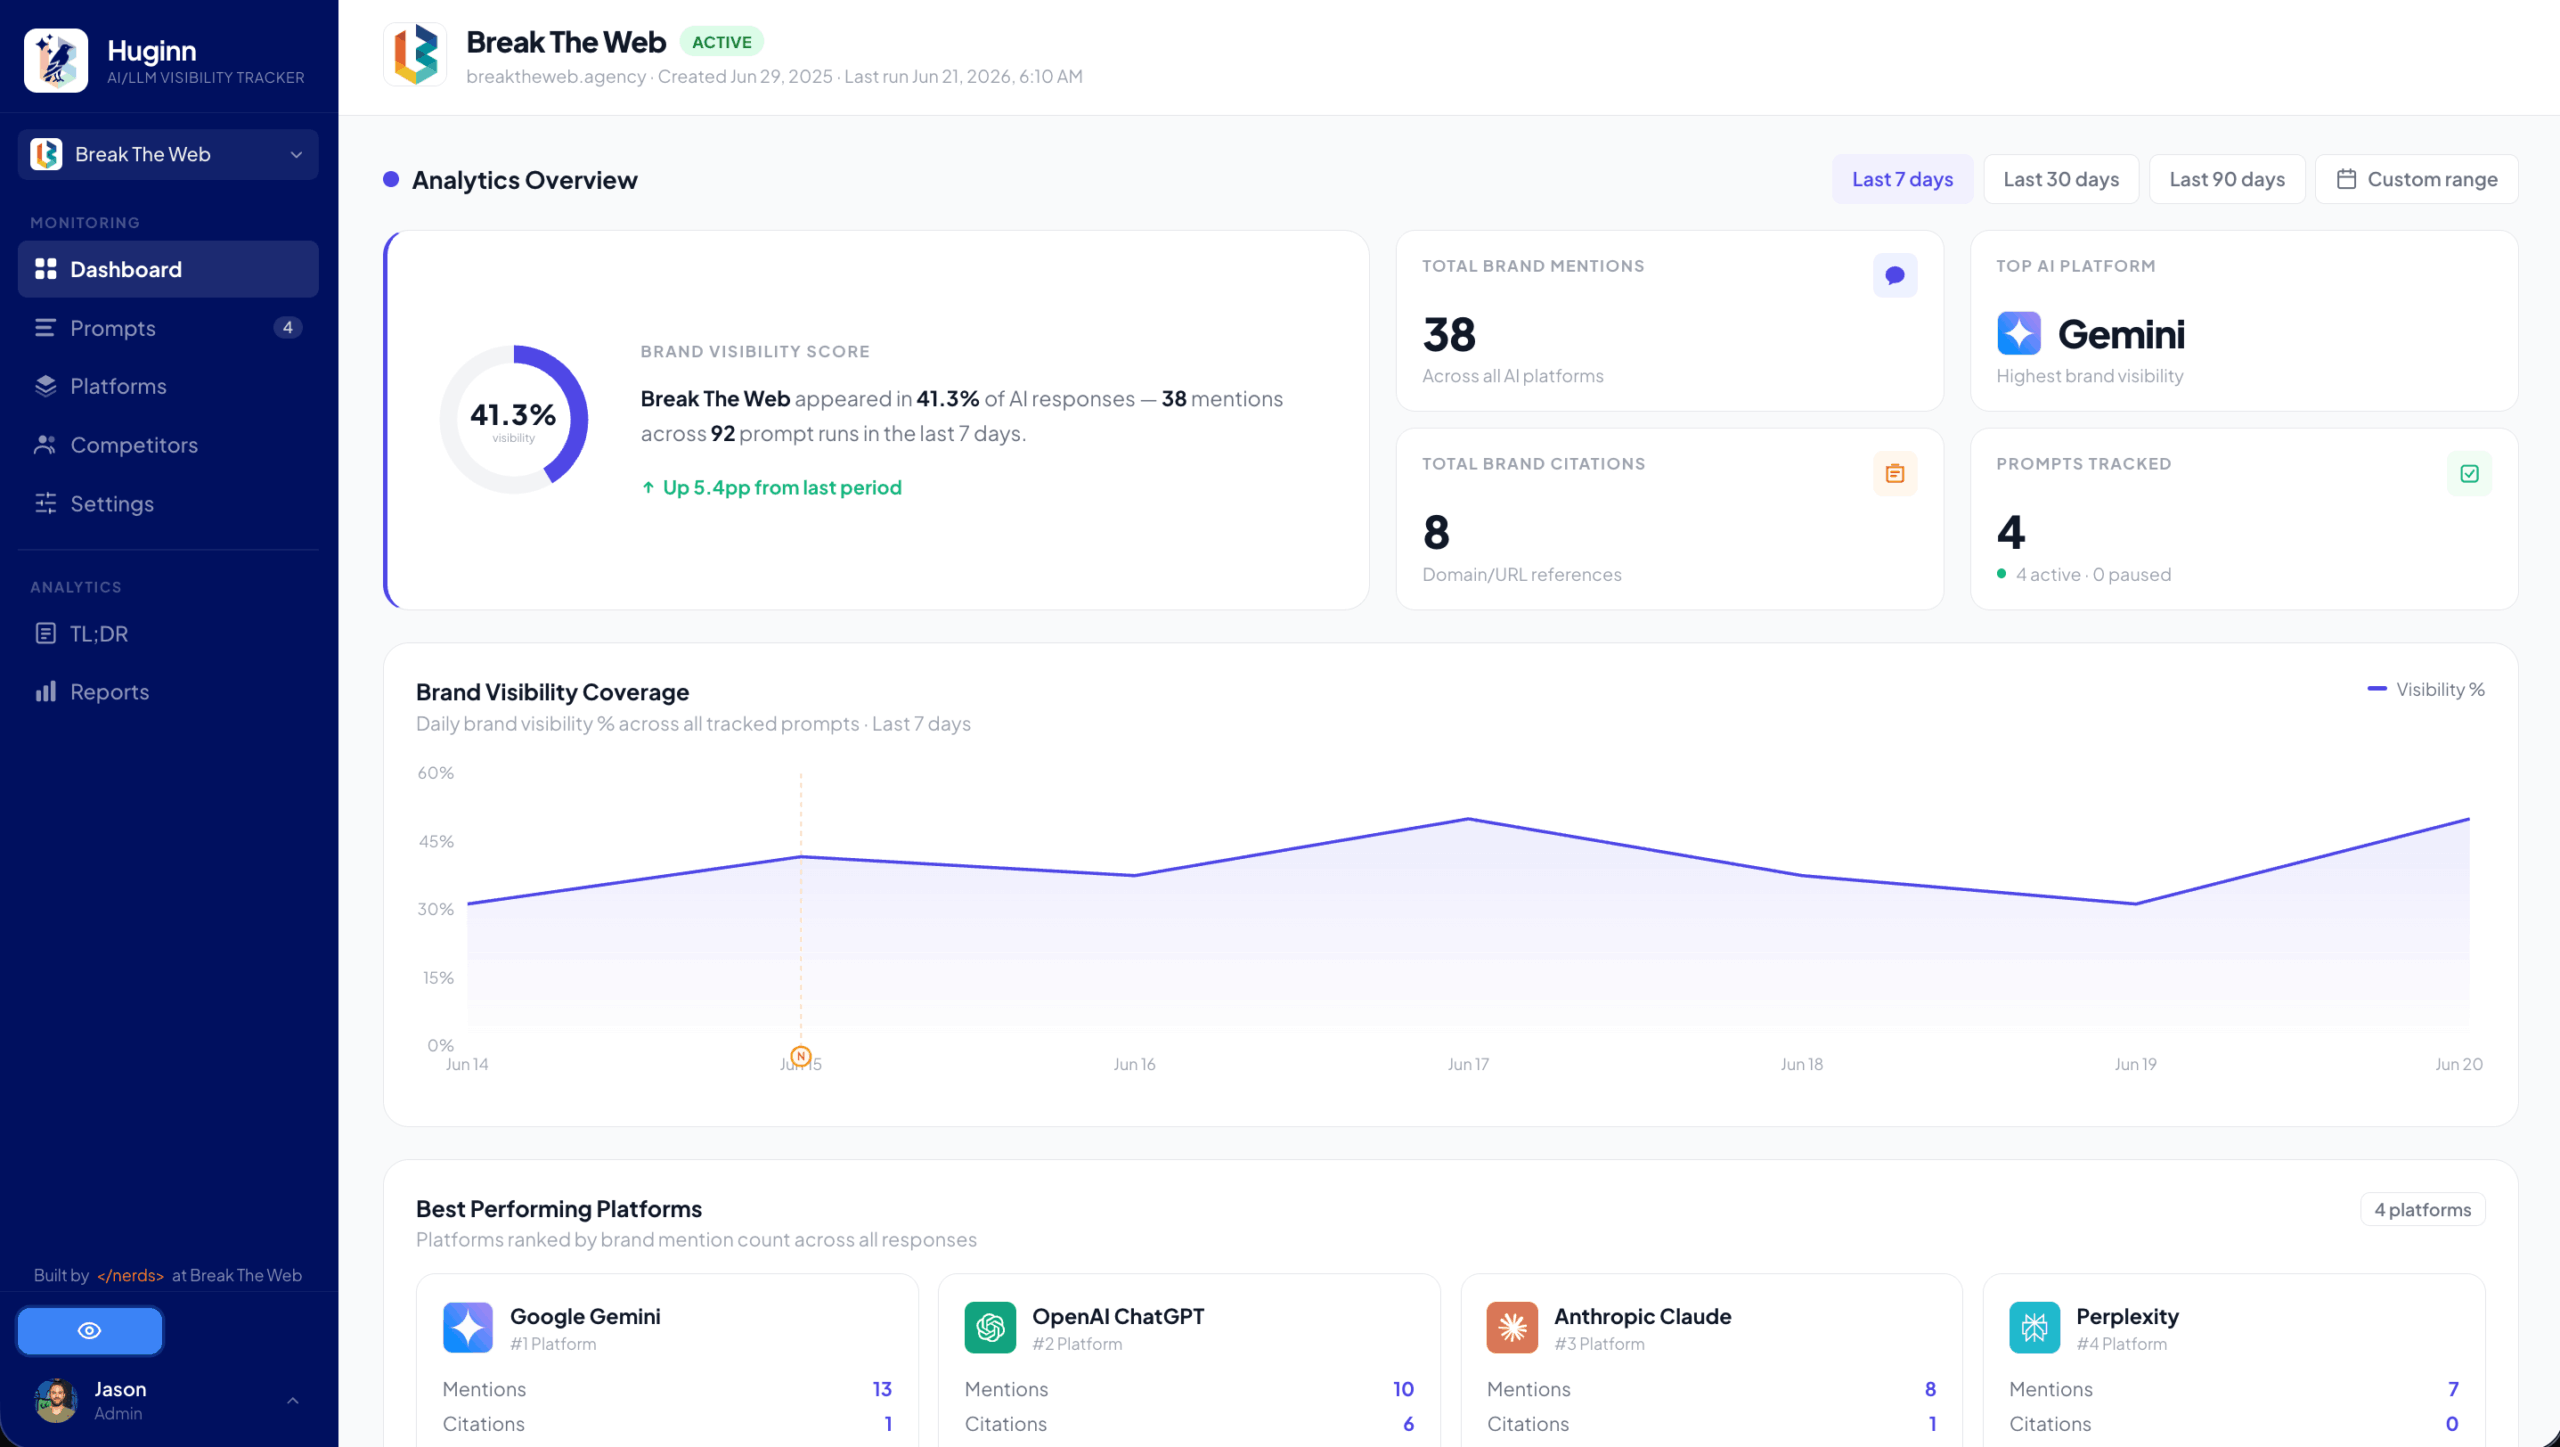This screenshot has width=2560, height=1447.
Task: Click the Jun 17 peak on visibility chart
Action: click(1468, 819)
